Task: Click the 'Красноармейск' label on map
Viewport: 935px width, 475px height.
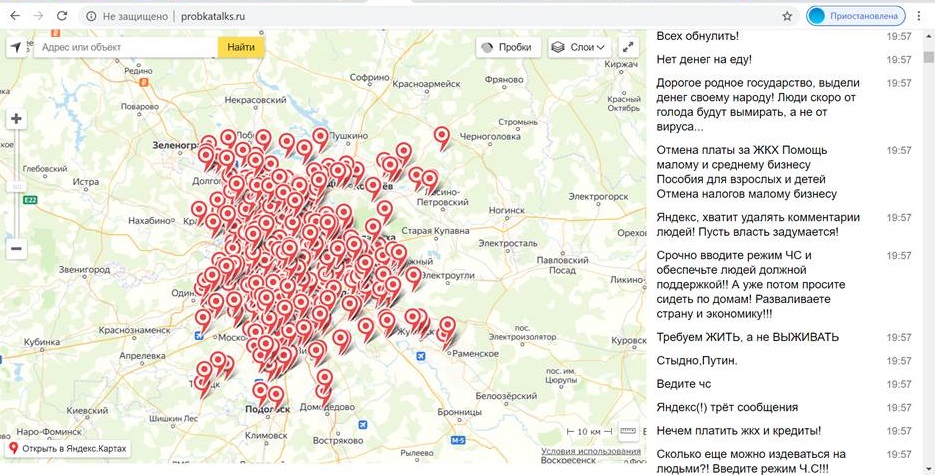Action: click(x=426, y=84)
